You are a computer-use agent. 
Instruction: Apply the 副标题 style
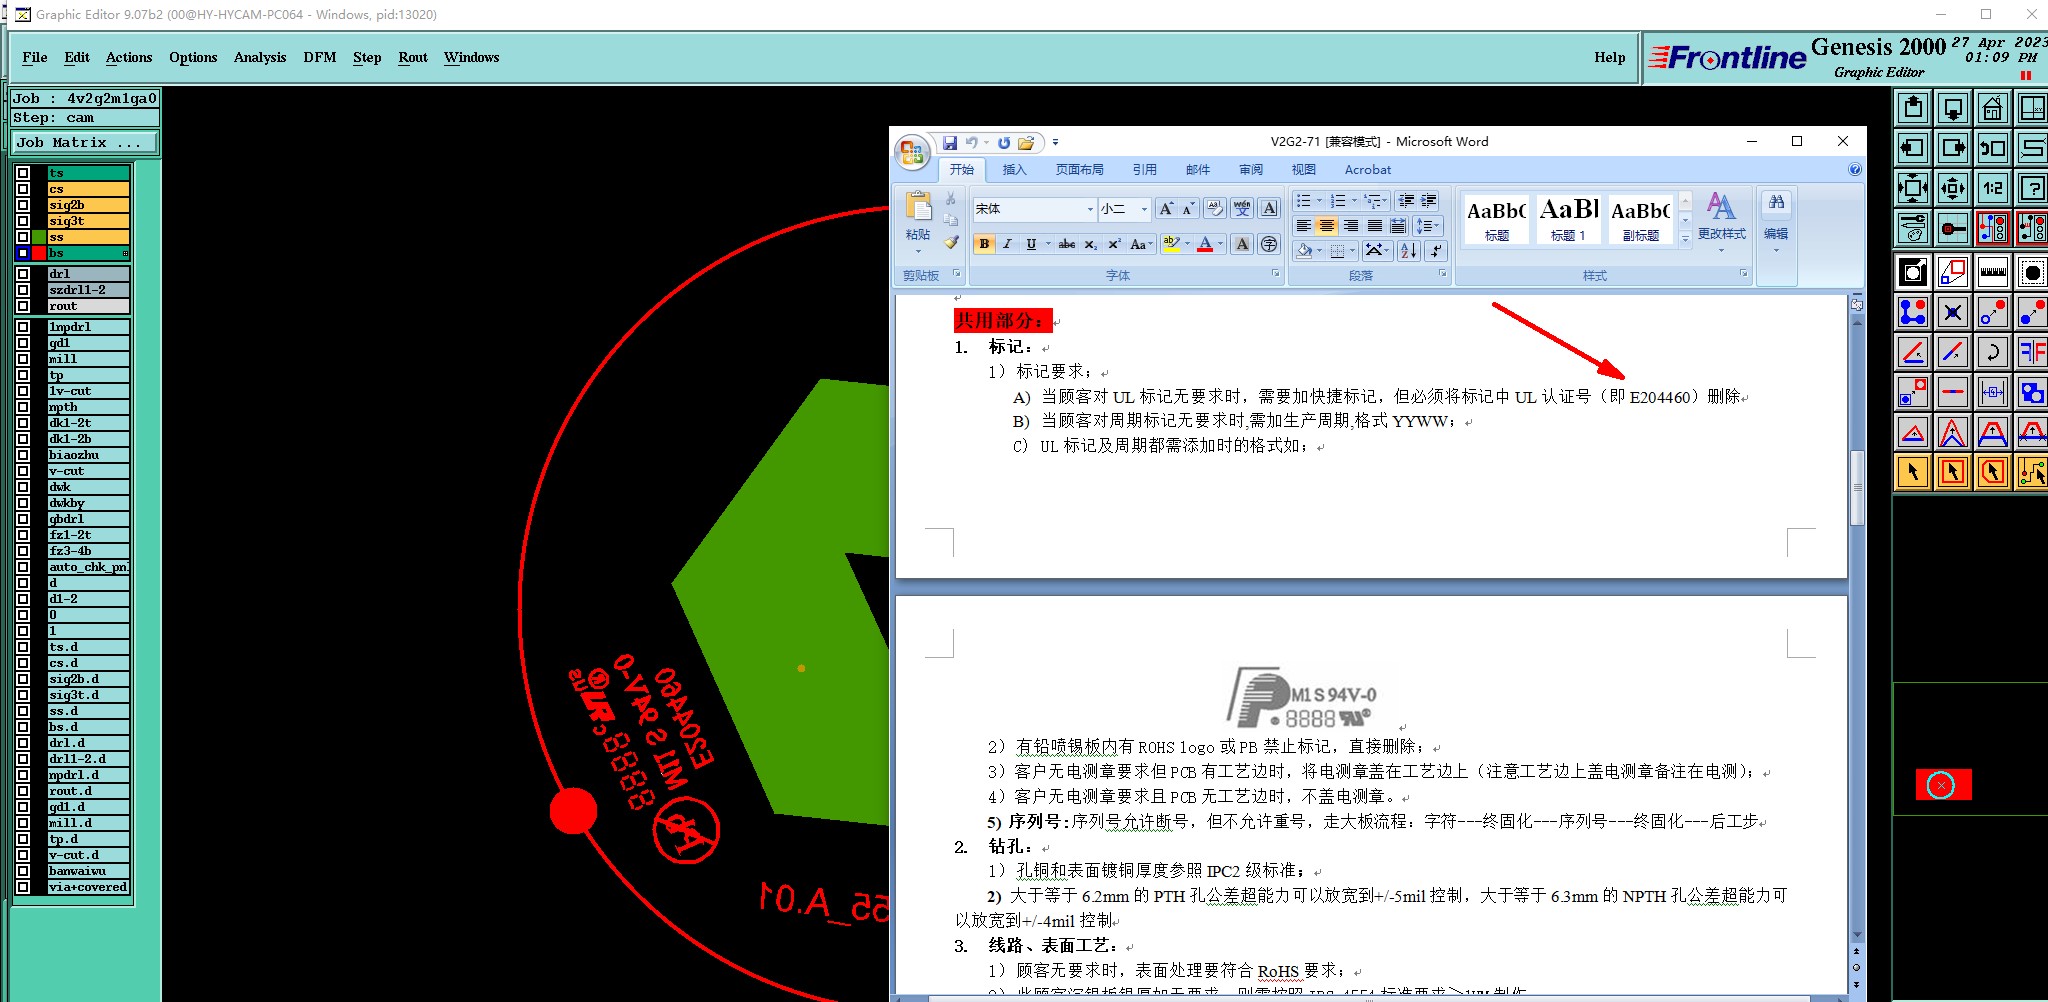(1640, 219)
